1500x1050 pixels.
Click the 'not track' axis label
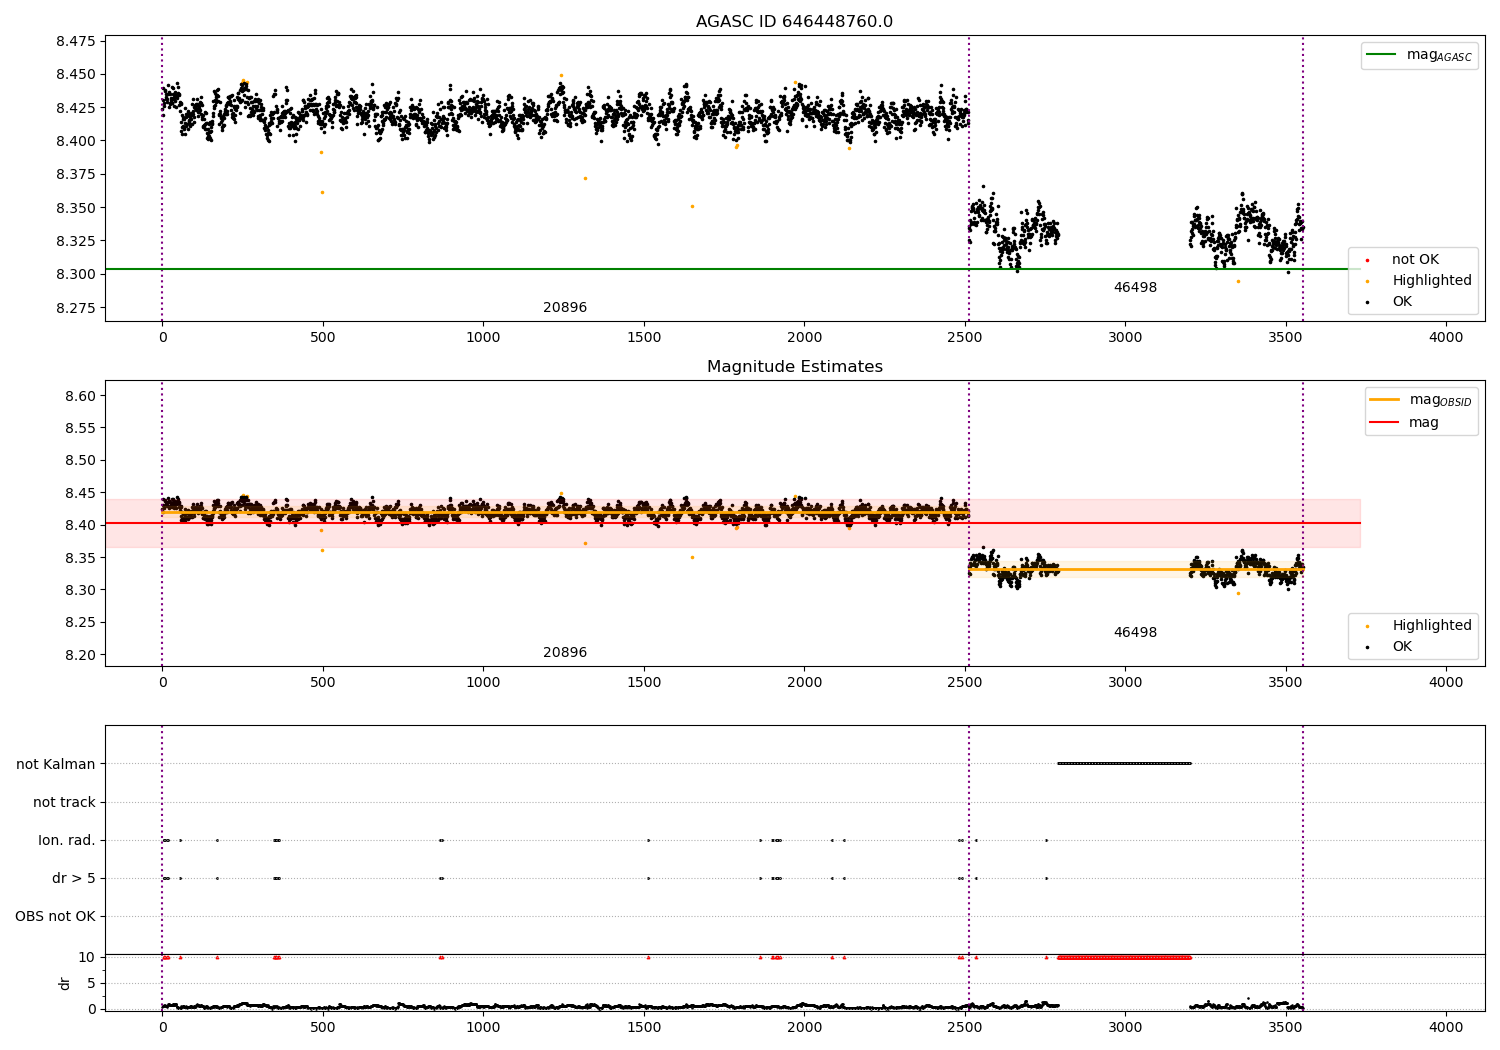[64, 802]
